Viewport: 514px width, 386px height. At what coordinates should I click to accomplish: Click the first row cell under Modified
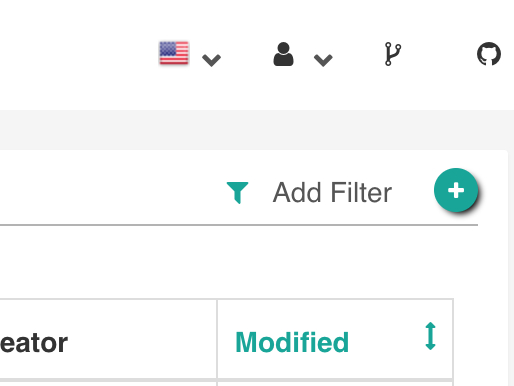(335, 383)
